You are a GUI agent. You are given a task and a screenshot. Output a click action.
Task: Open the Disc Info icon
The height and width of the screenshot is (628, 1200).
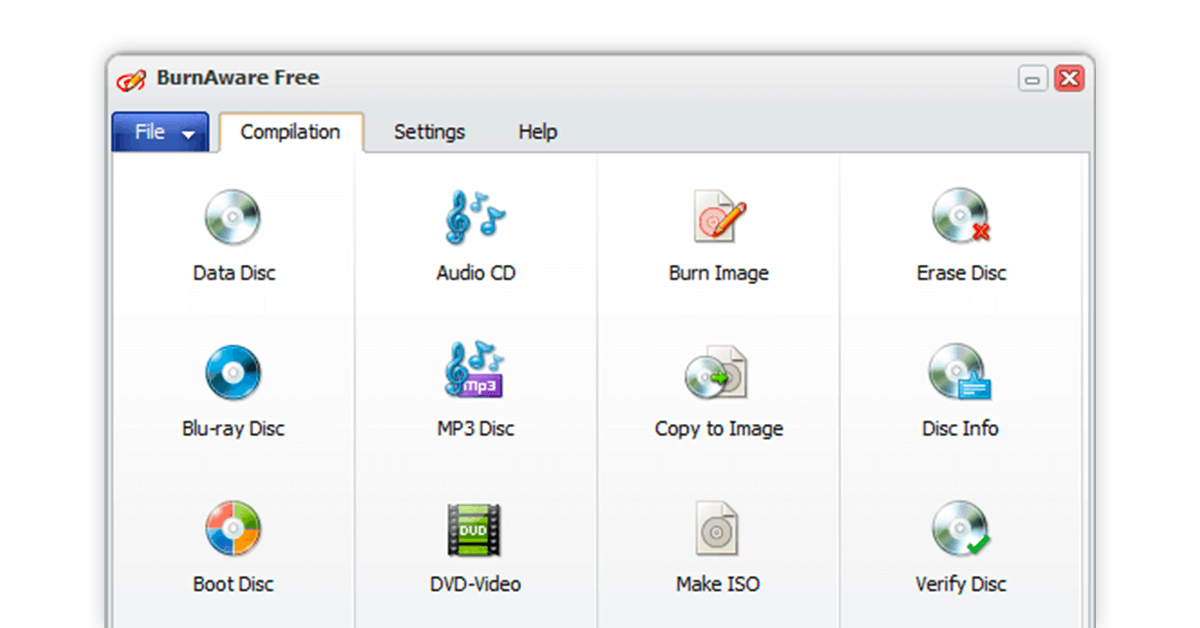tap(960, 373)
